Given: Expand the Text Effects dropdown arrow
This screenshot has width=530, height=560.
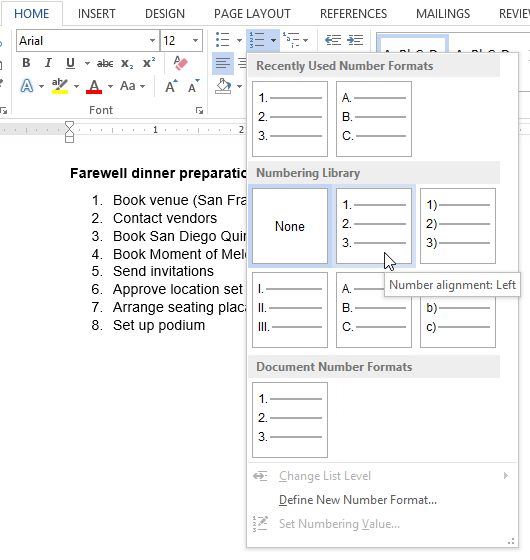Looking at the screenshot, I should [41, 86].
